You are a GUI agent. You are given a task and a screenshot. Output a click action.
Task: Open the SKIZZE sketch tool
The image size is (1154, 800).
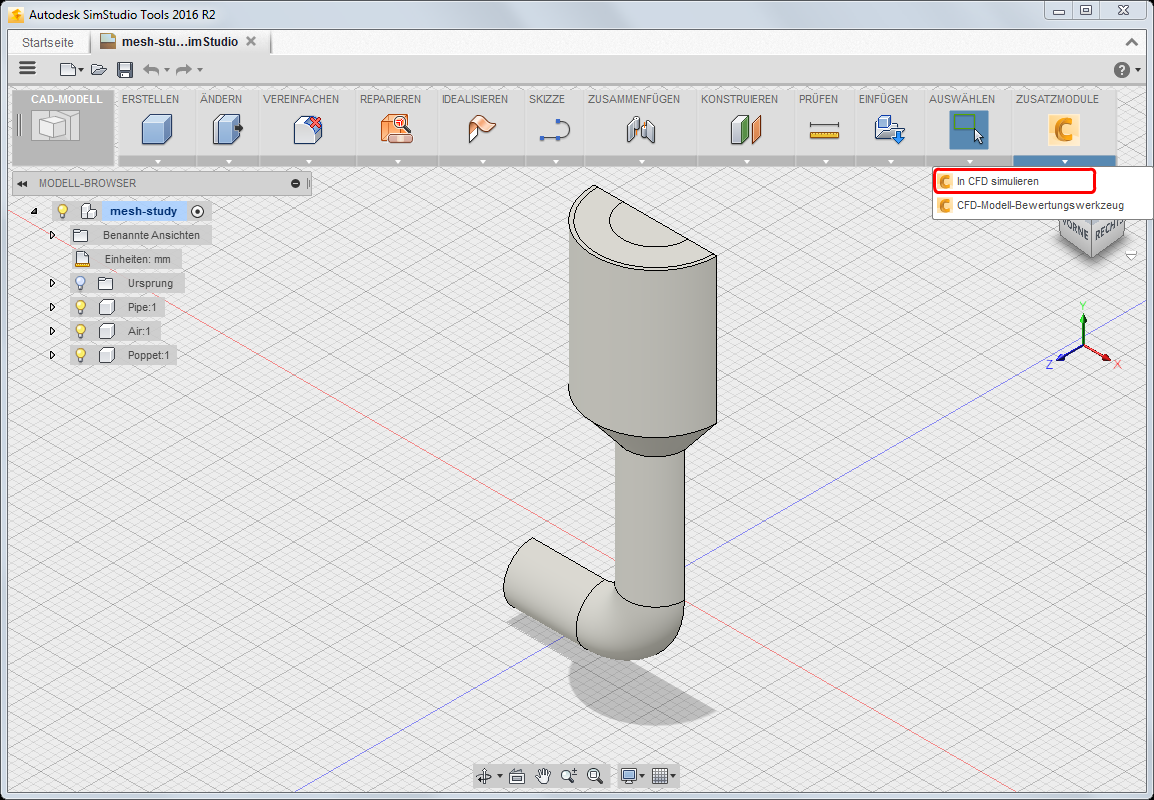554,129
